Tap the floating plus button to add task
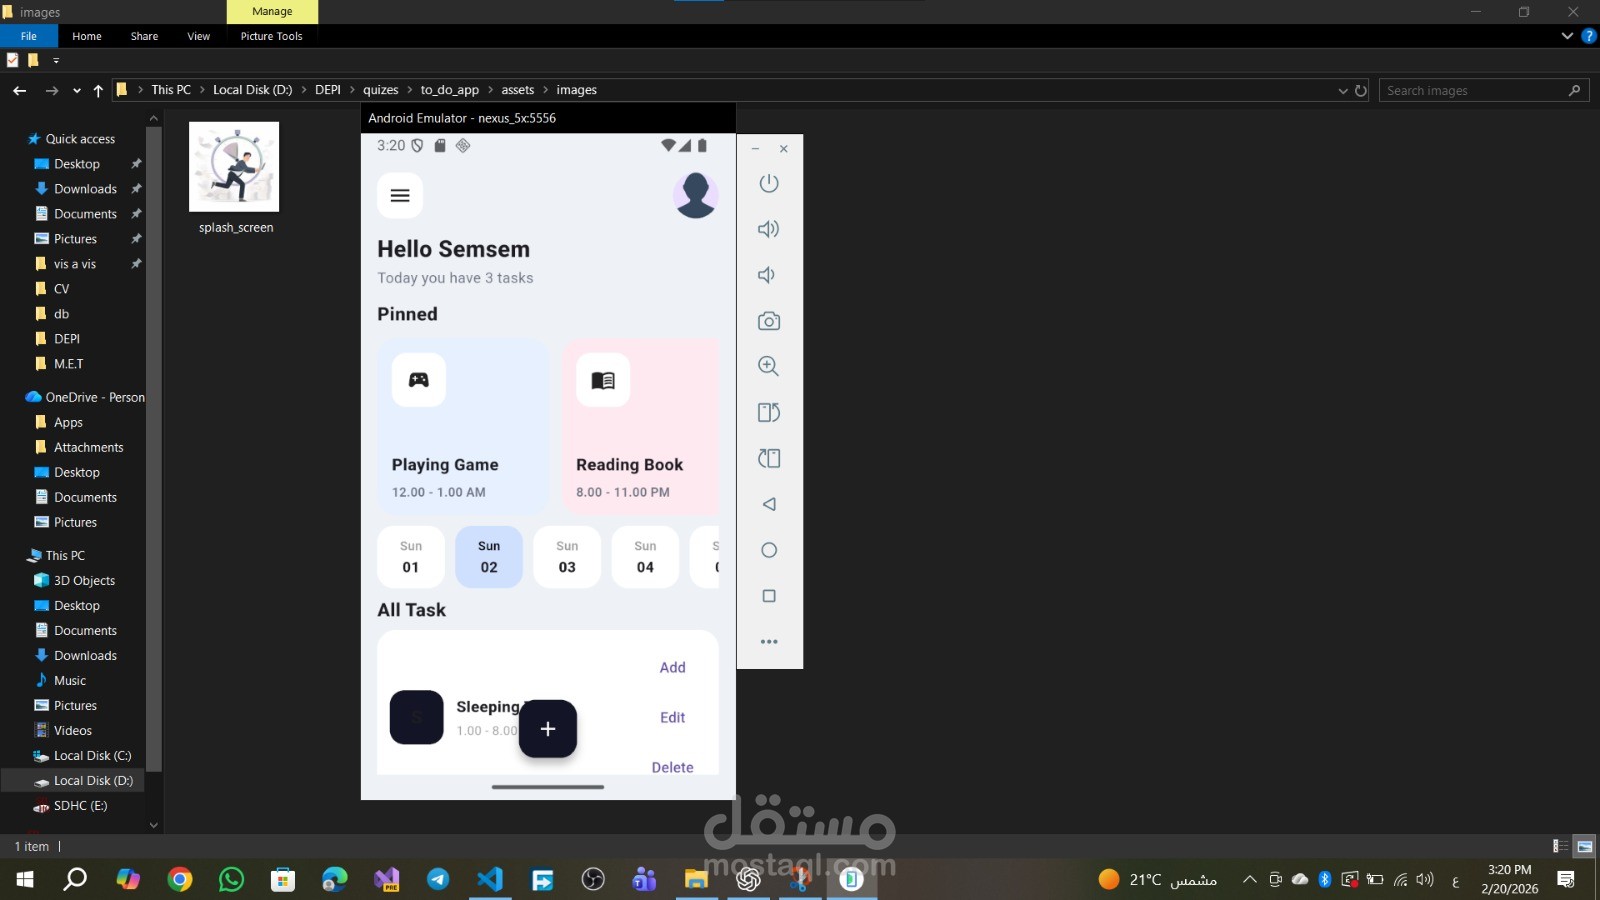The width and height of the screenshot is (1600, 900). (548, 729)
